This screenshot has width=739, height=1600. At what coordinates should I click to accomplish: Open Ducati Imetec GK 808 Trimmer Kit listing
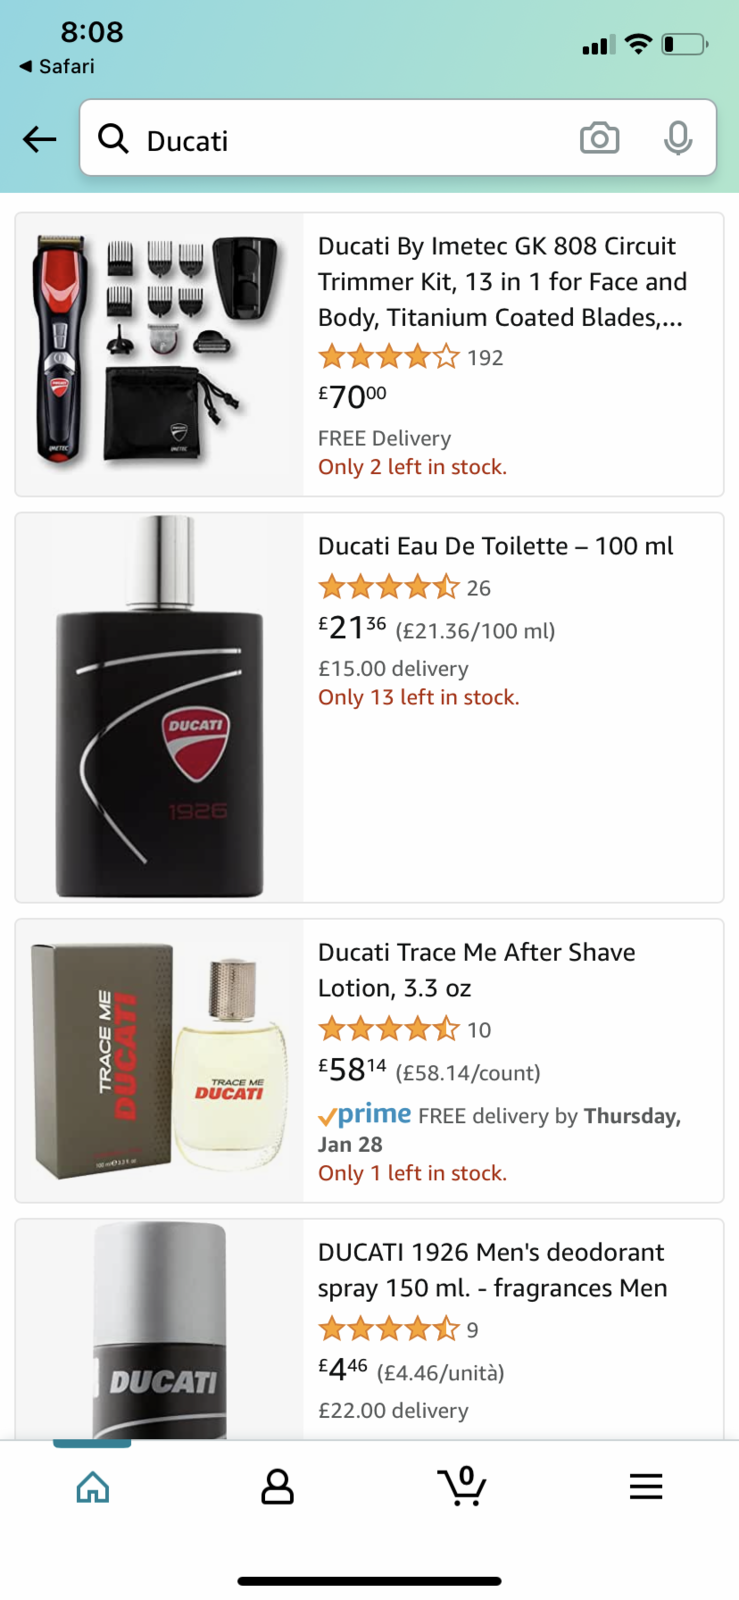coord(501,281)
